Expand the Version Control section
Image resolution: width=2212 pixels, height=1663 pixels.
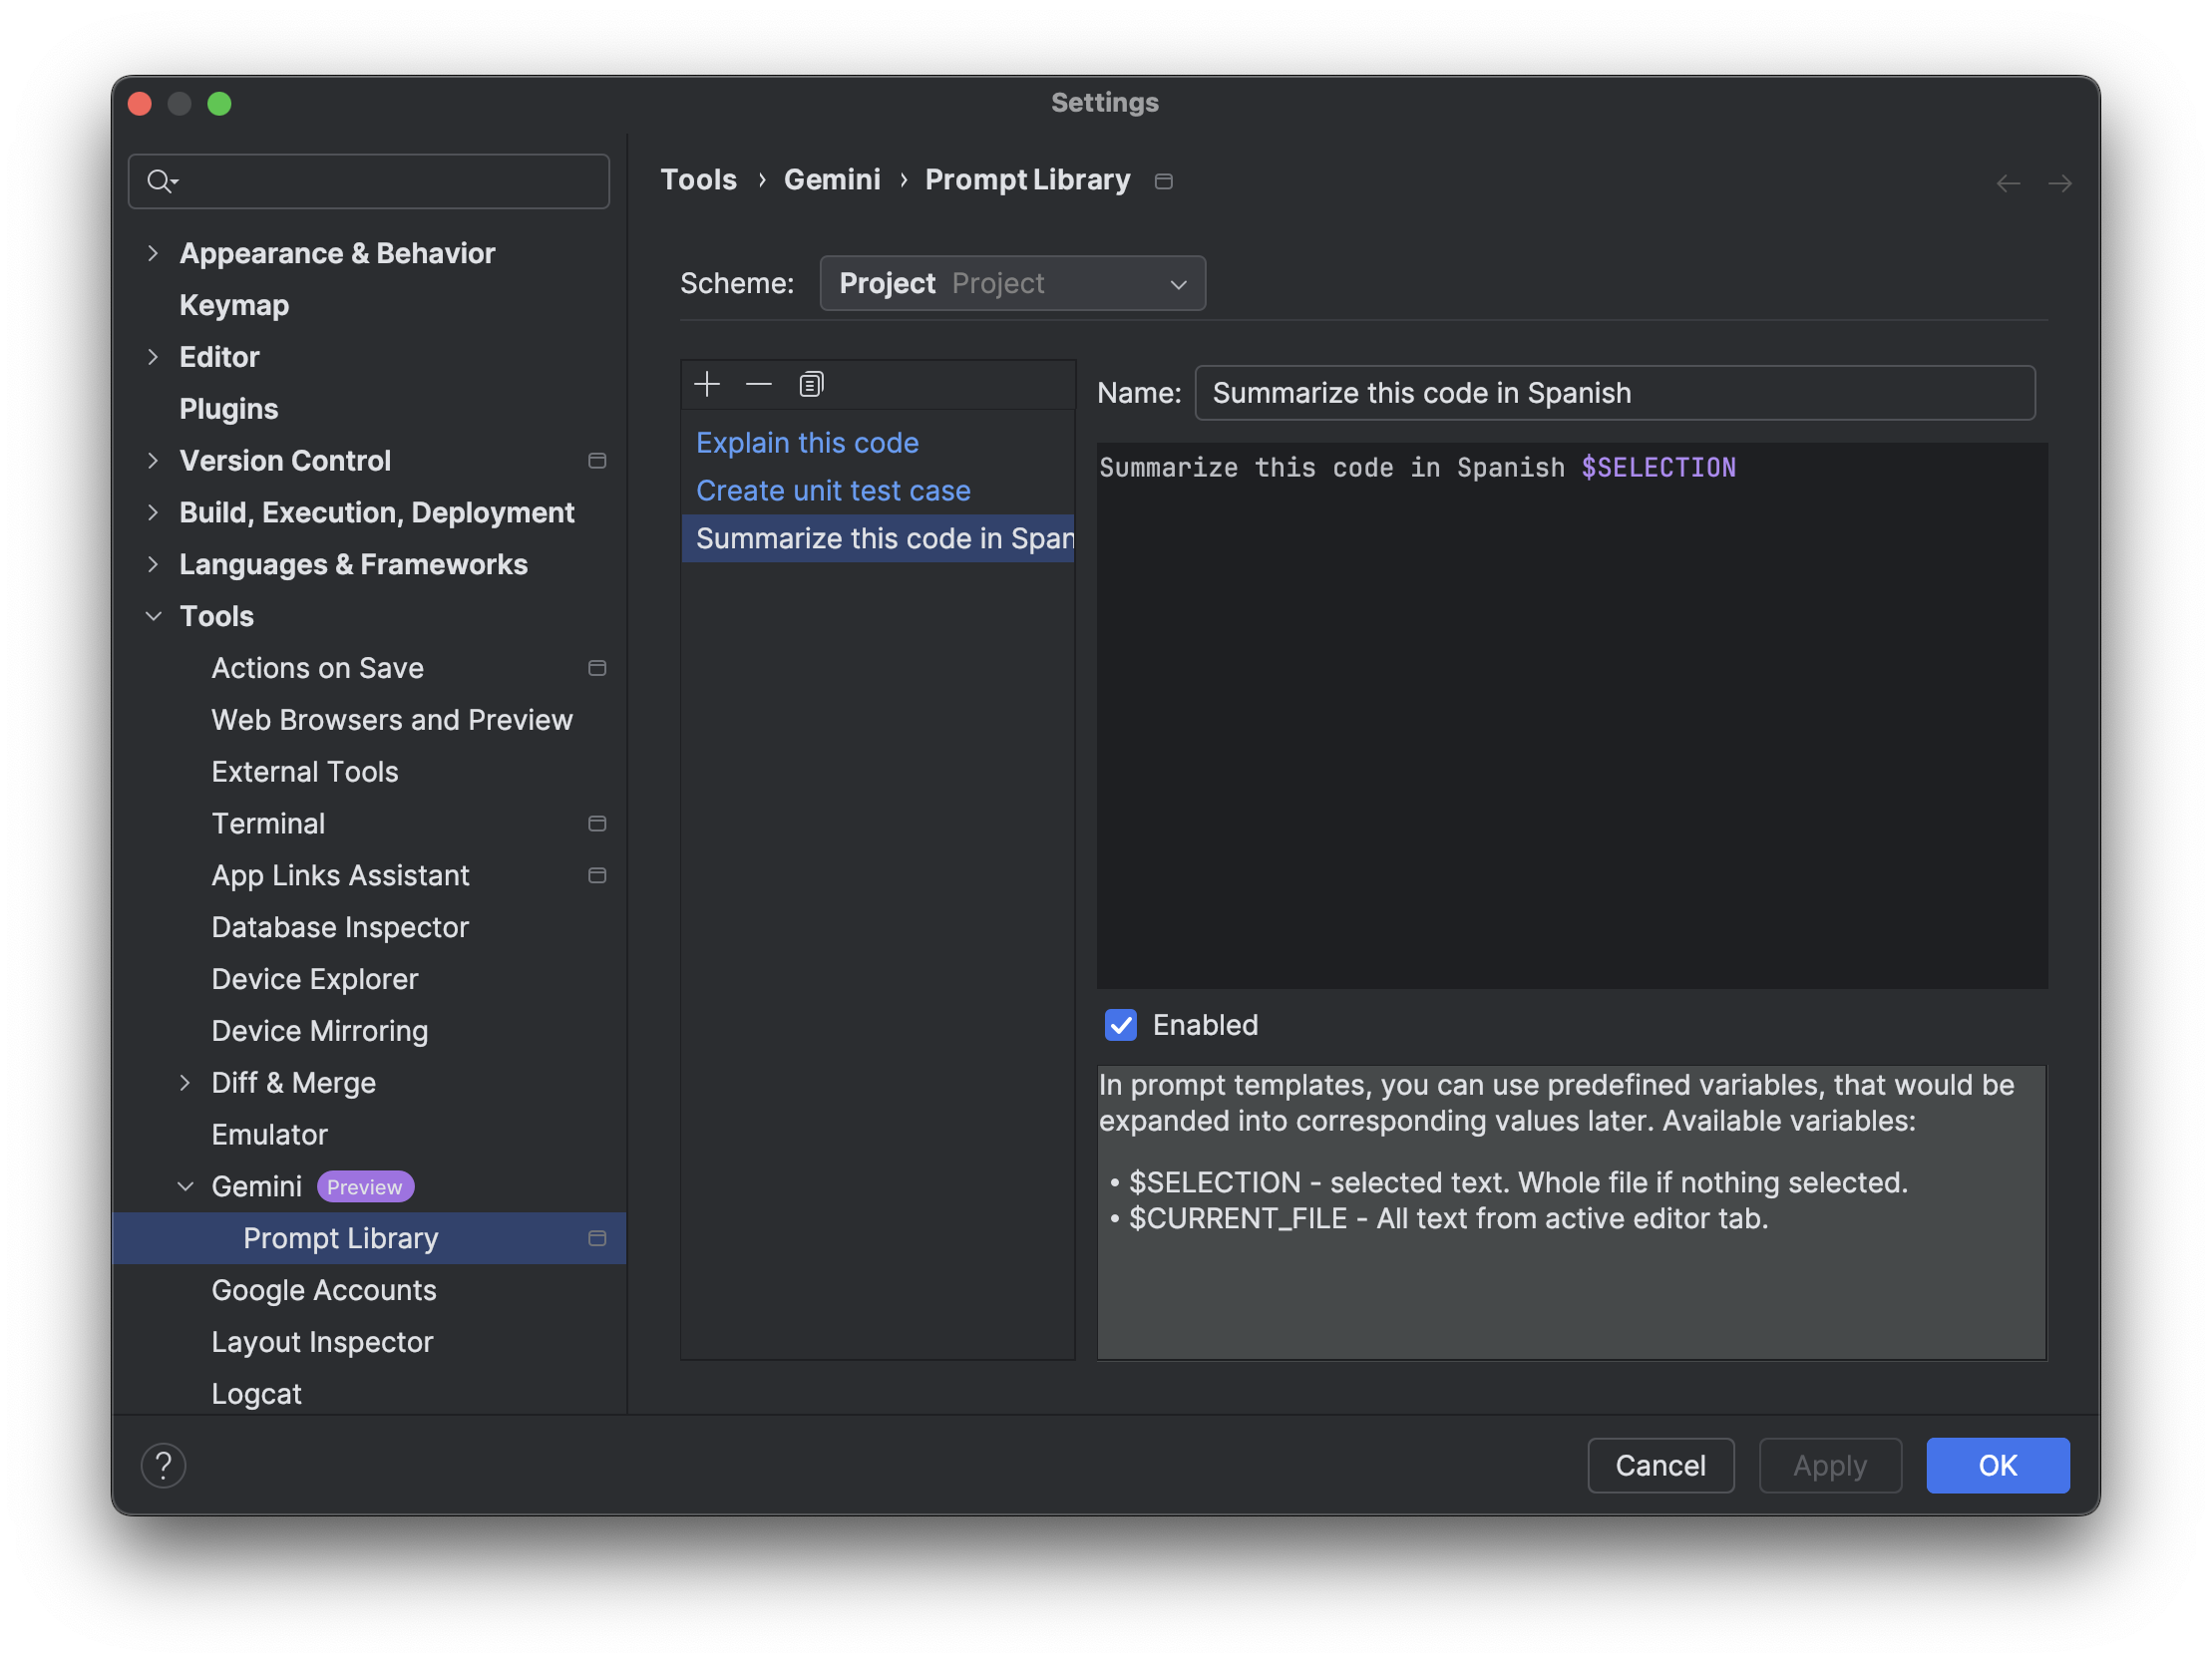click(152, 460)
